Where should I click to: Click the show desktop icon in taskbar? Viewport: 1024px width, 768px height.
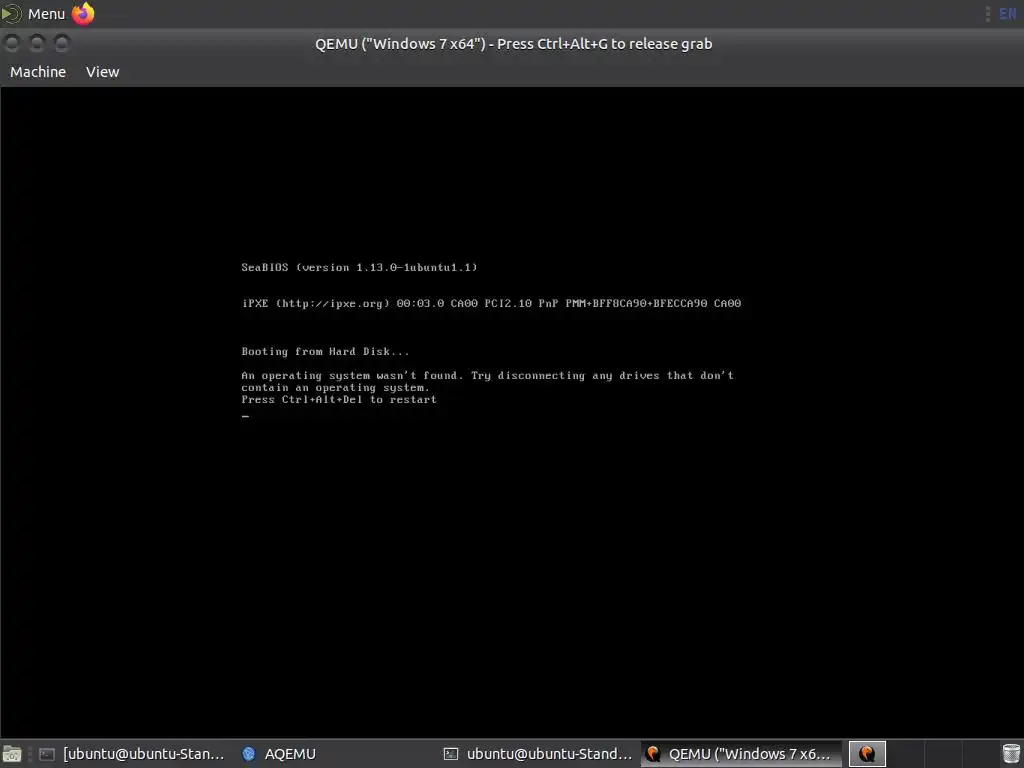point(12,754)
